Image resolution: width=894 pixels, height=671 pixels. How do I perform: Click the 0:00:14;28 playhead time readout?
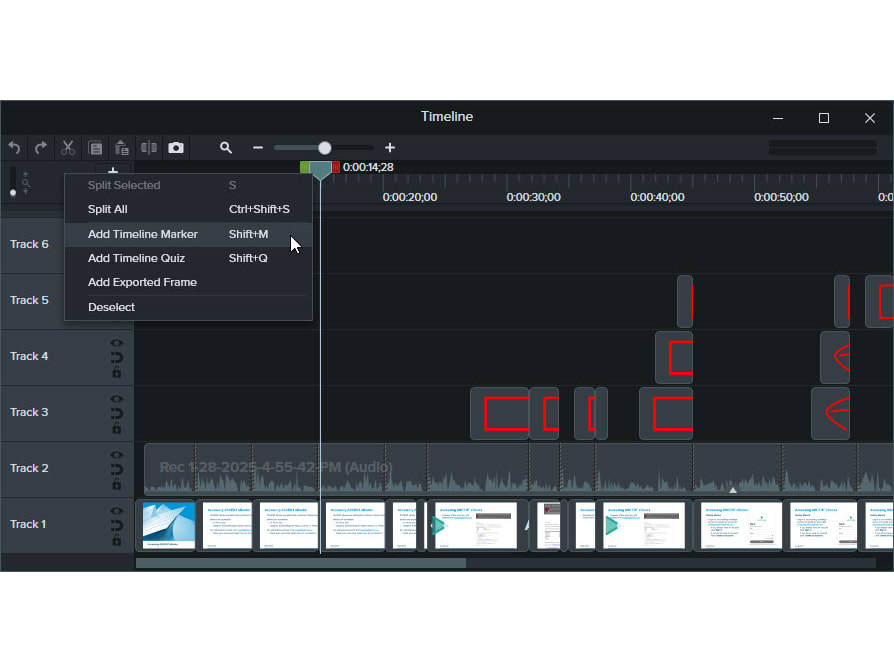(368, 167)
